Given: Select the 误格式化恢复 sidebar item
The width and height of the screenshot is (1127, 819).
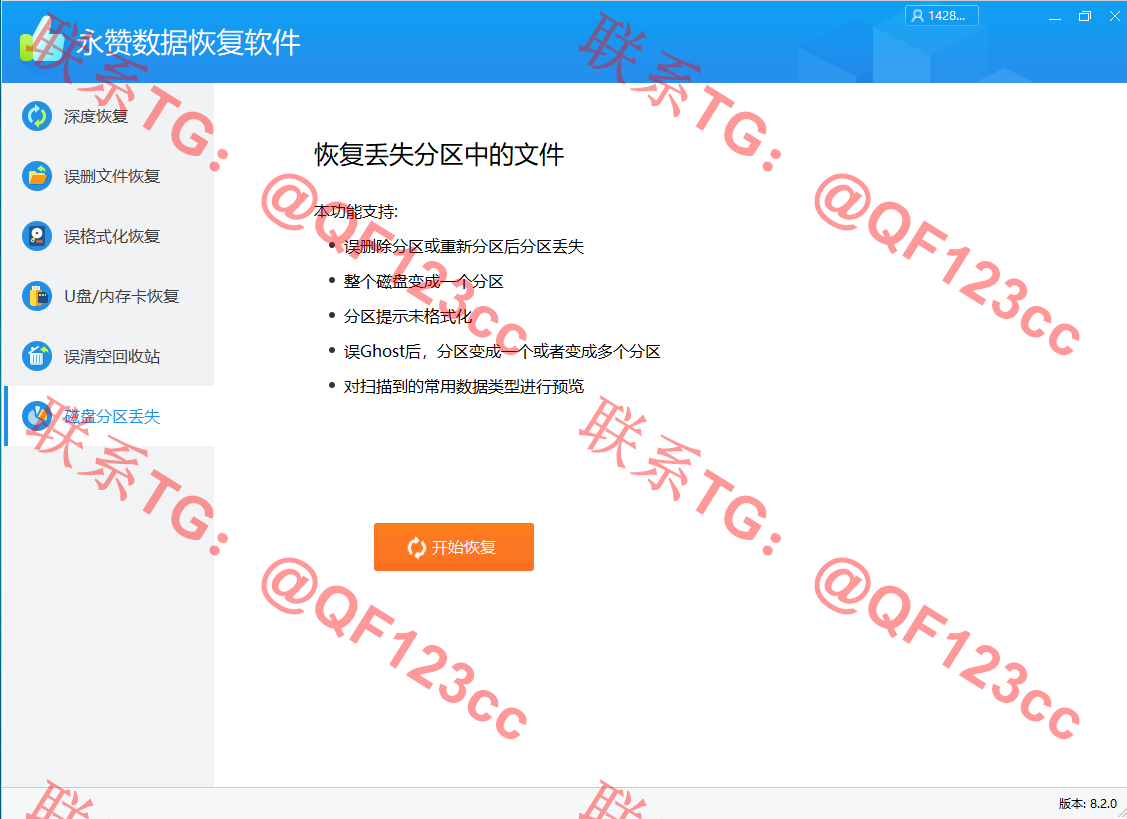Looking at the screenshot, I should pos(109,236).
